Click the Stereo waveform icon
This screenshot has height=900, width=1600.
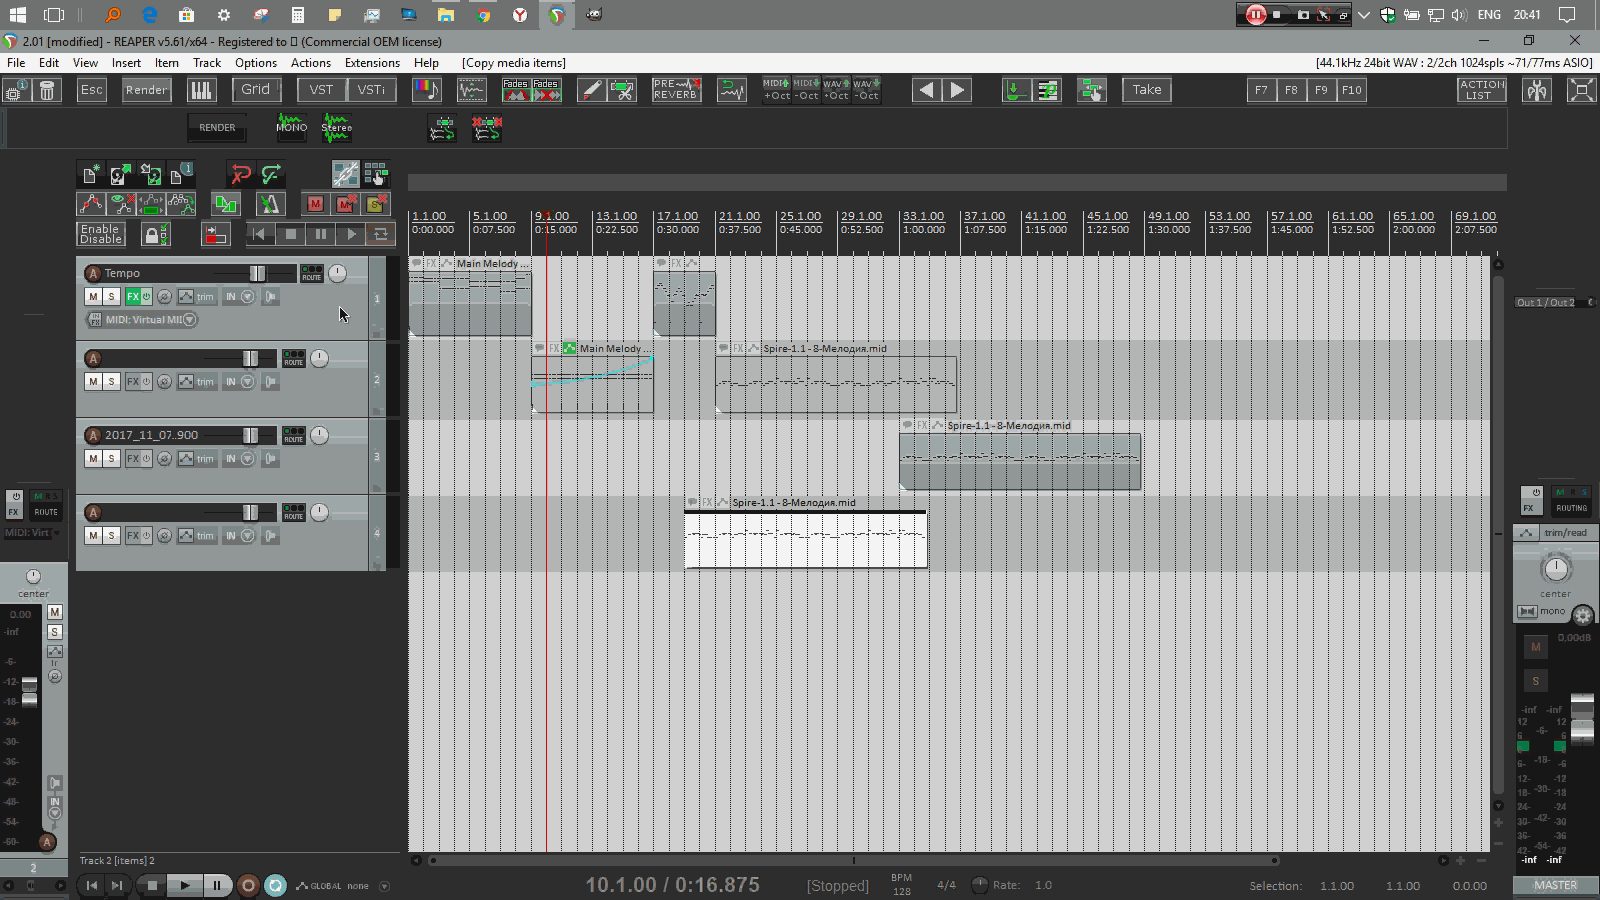337,127
